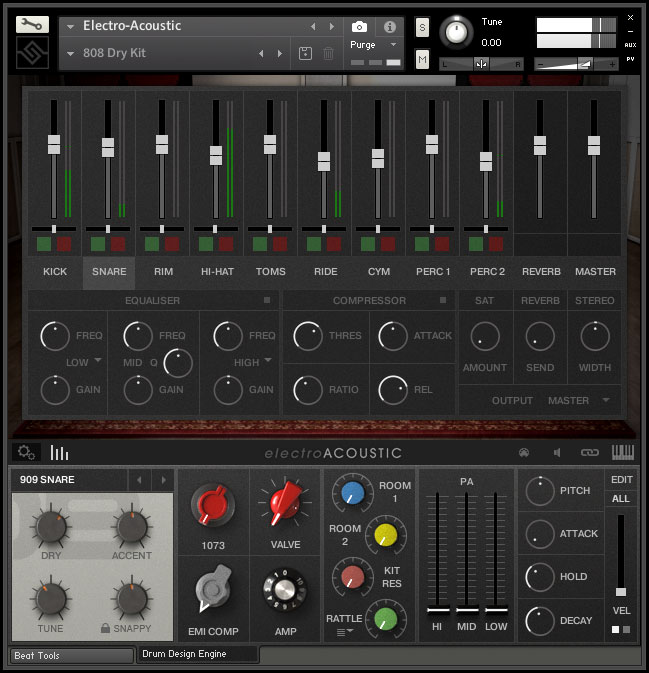The height and width of the screenshot is (673, 649).
Task: Click the Master channel volume fader
Action: point(594,146)
